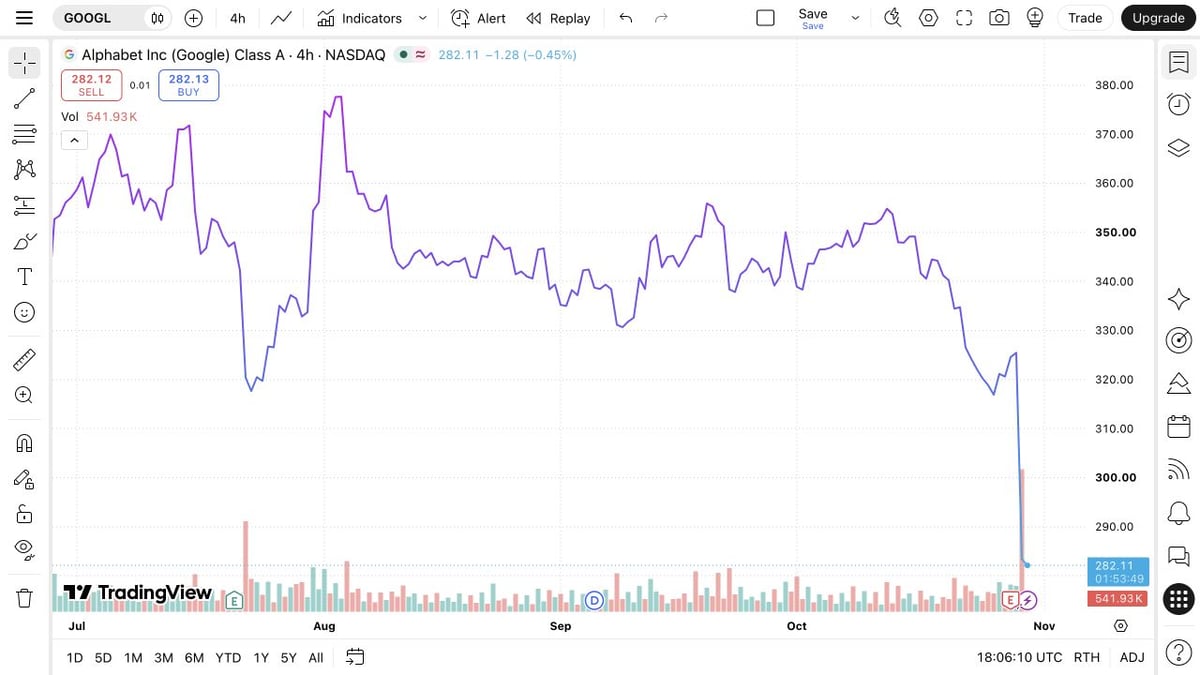The height and width of the screenshot is (675, 1200).
Task: Open the chart style line selector
Action: tap(281, 18)
